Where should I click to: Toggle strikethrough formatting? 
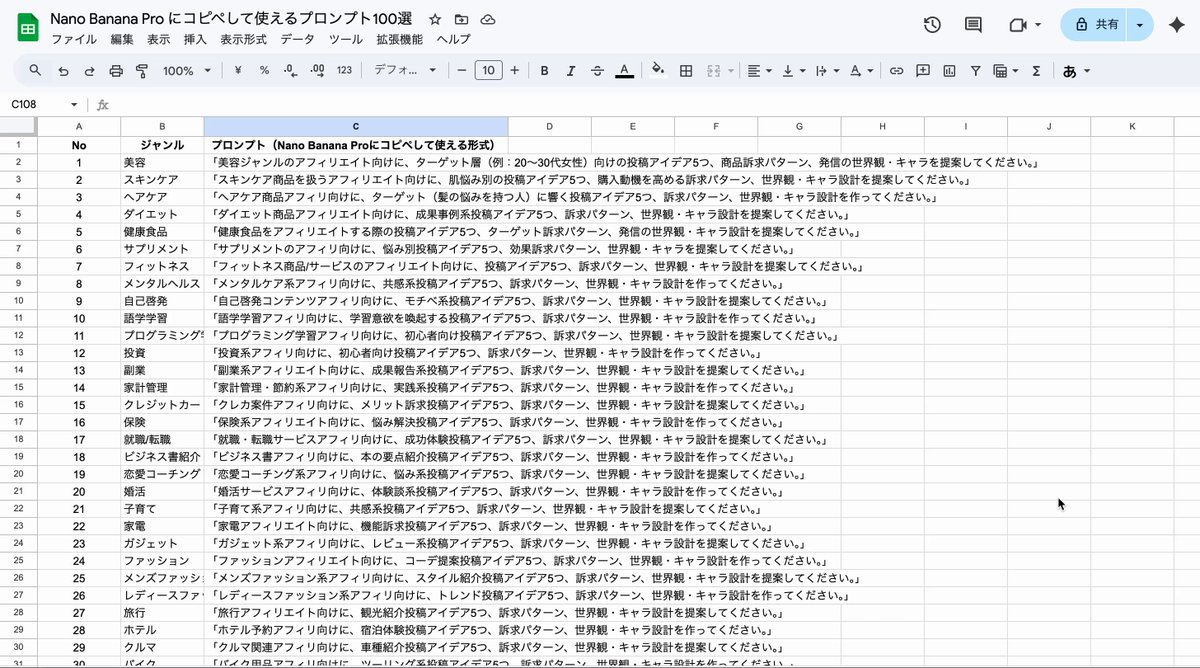pos(598,71)
